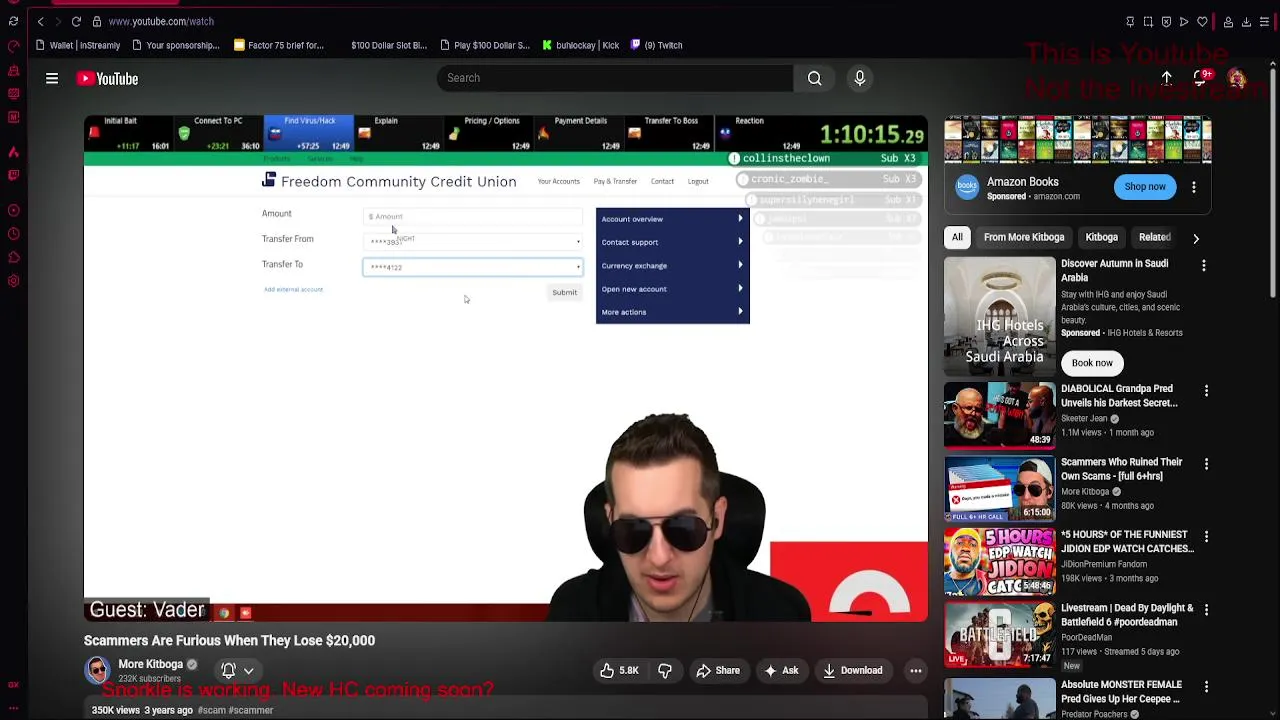Start voice search with the microphone
This screenshot has height=720, width=1280.
pos(860,78)
